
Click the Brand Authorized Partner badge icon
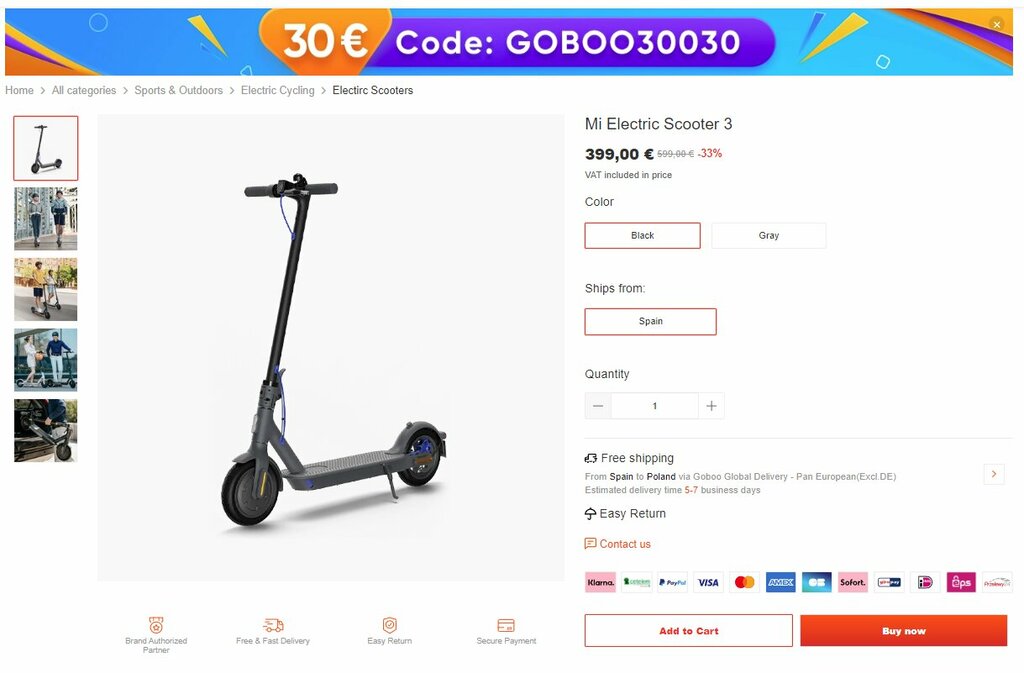[156, 625]
